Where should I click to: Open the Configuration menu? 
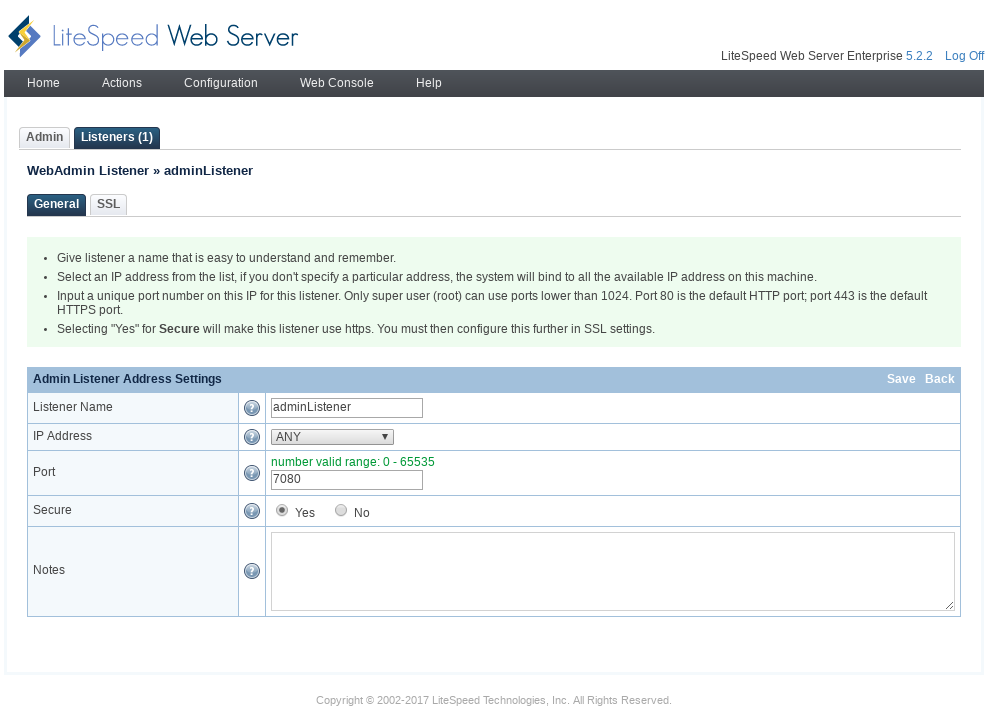220,83
